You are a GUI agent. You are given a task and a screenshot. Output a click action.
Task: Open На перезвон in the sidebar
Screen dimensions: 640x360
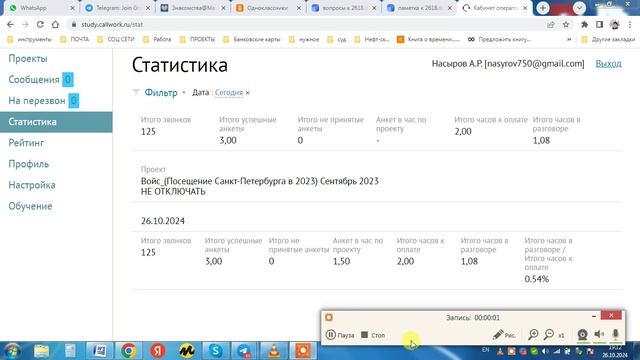(37, 100)
